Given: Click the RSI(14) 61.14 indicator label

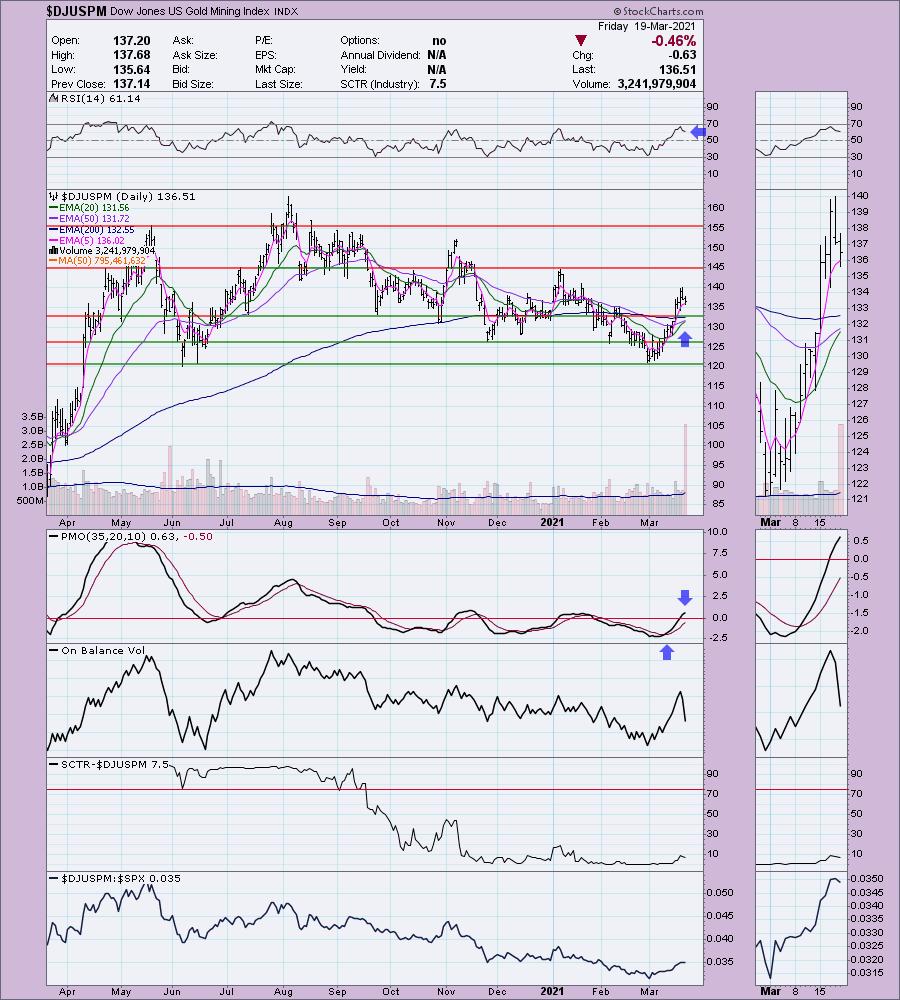Looking at the screenshot, I should [100, 98].
